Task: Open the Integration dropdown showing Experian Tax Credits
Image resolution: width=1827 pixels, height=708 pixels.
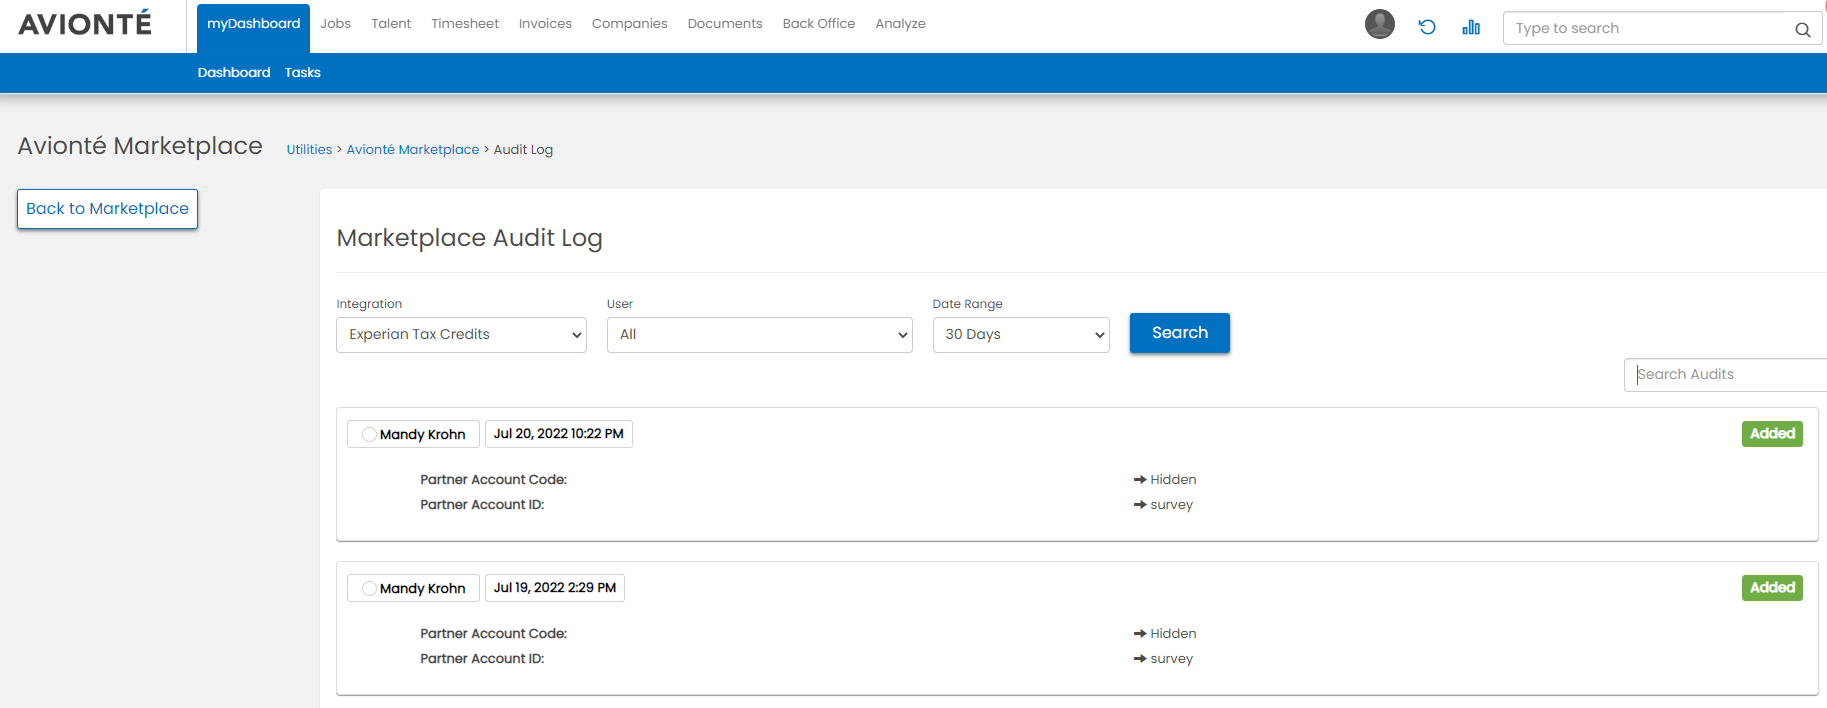Action: (x=461, y=335)
